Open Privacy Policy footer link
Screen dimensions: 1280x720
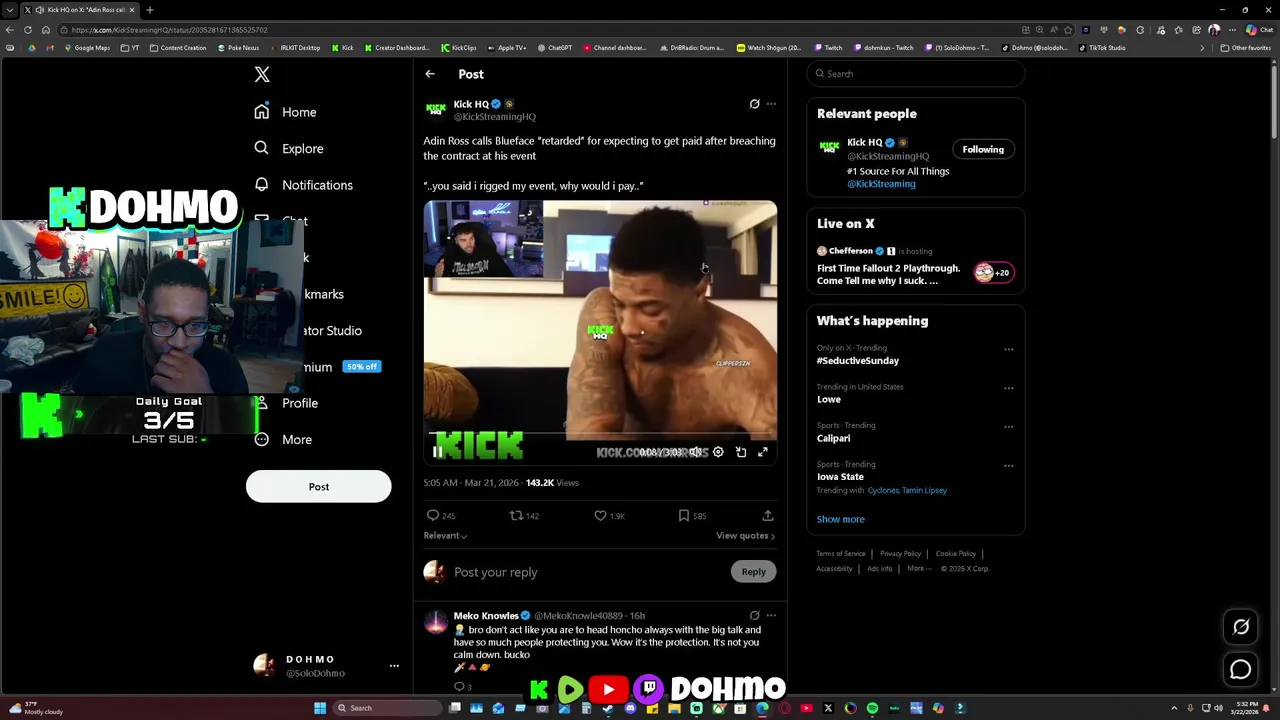[x=900, y=554]
